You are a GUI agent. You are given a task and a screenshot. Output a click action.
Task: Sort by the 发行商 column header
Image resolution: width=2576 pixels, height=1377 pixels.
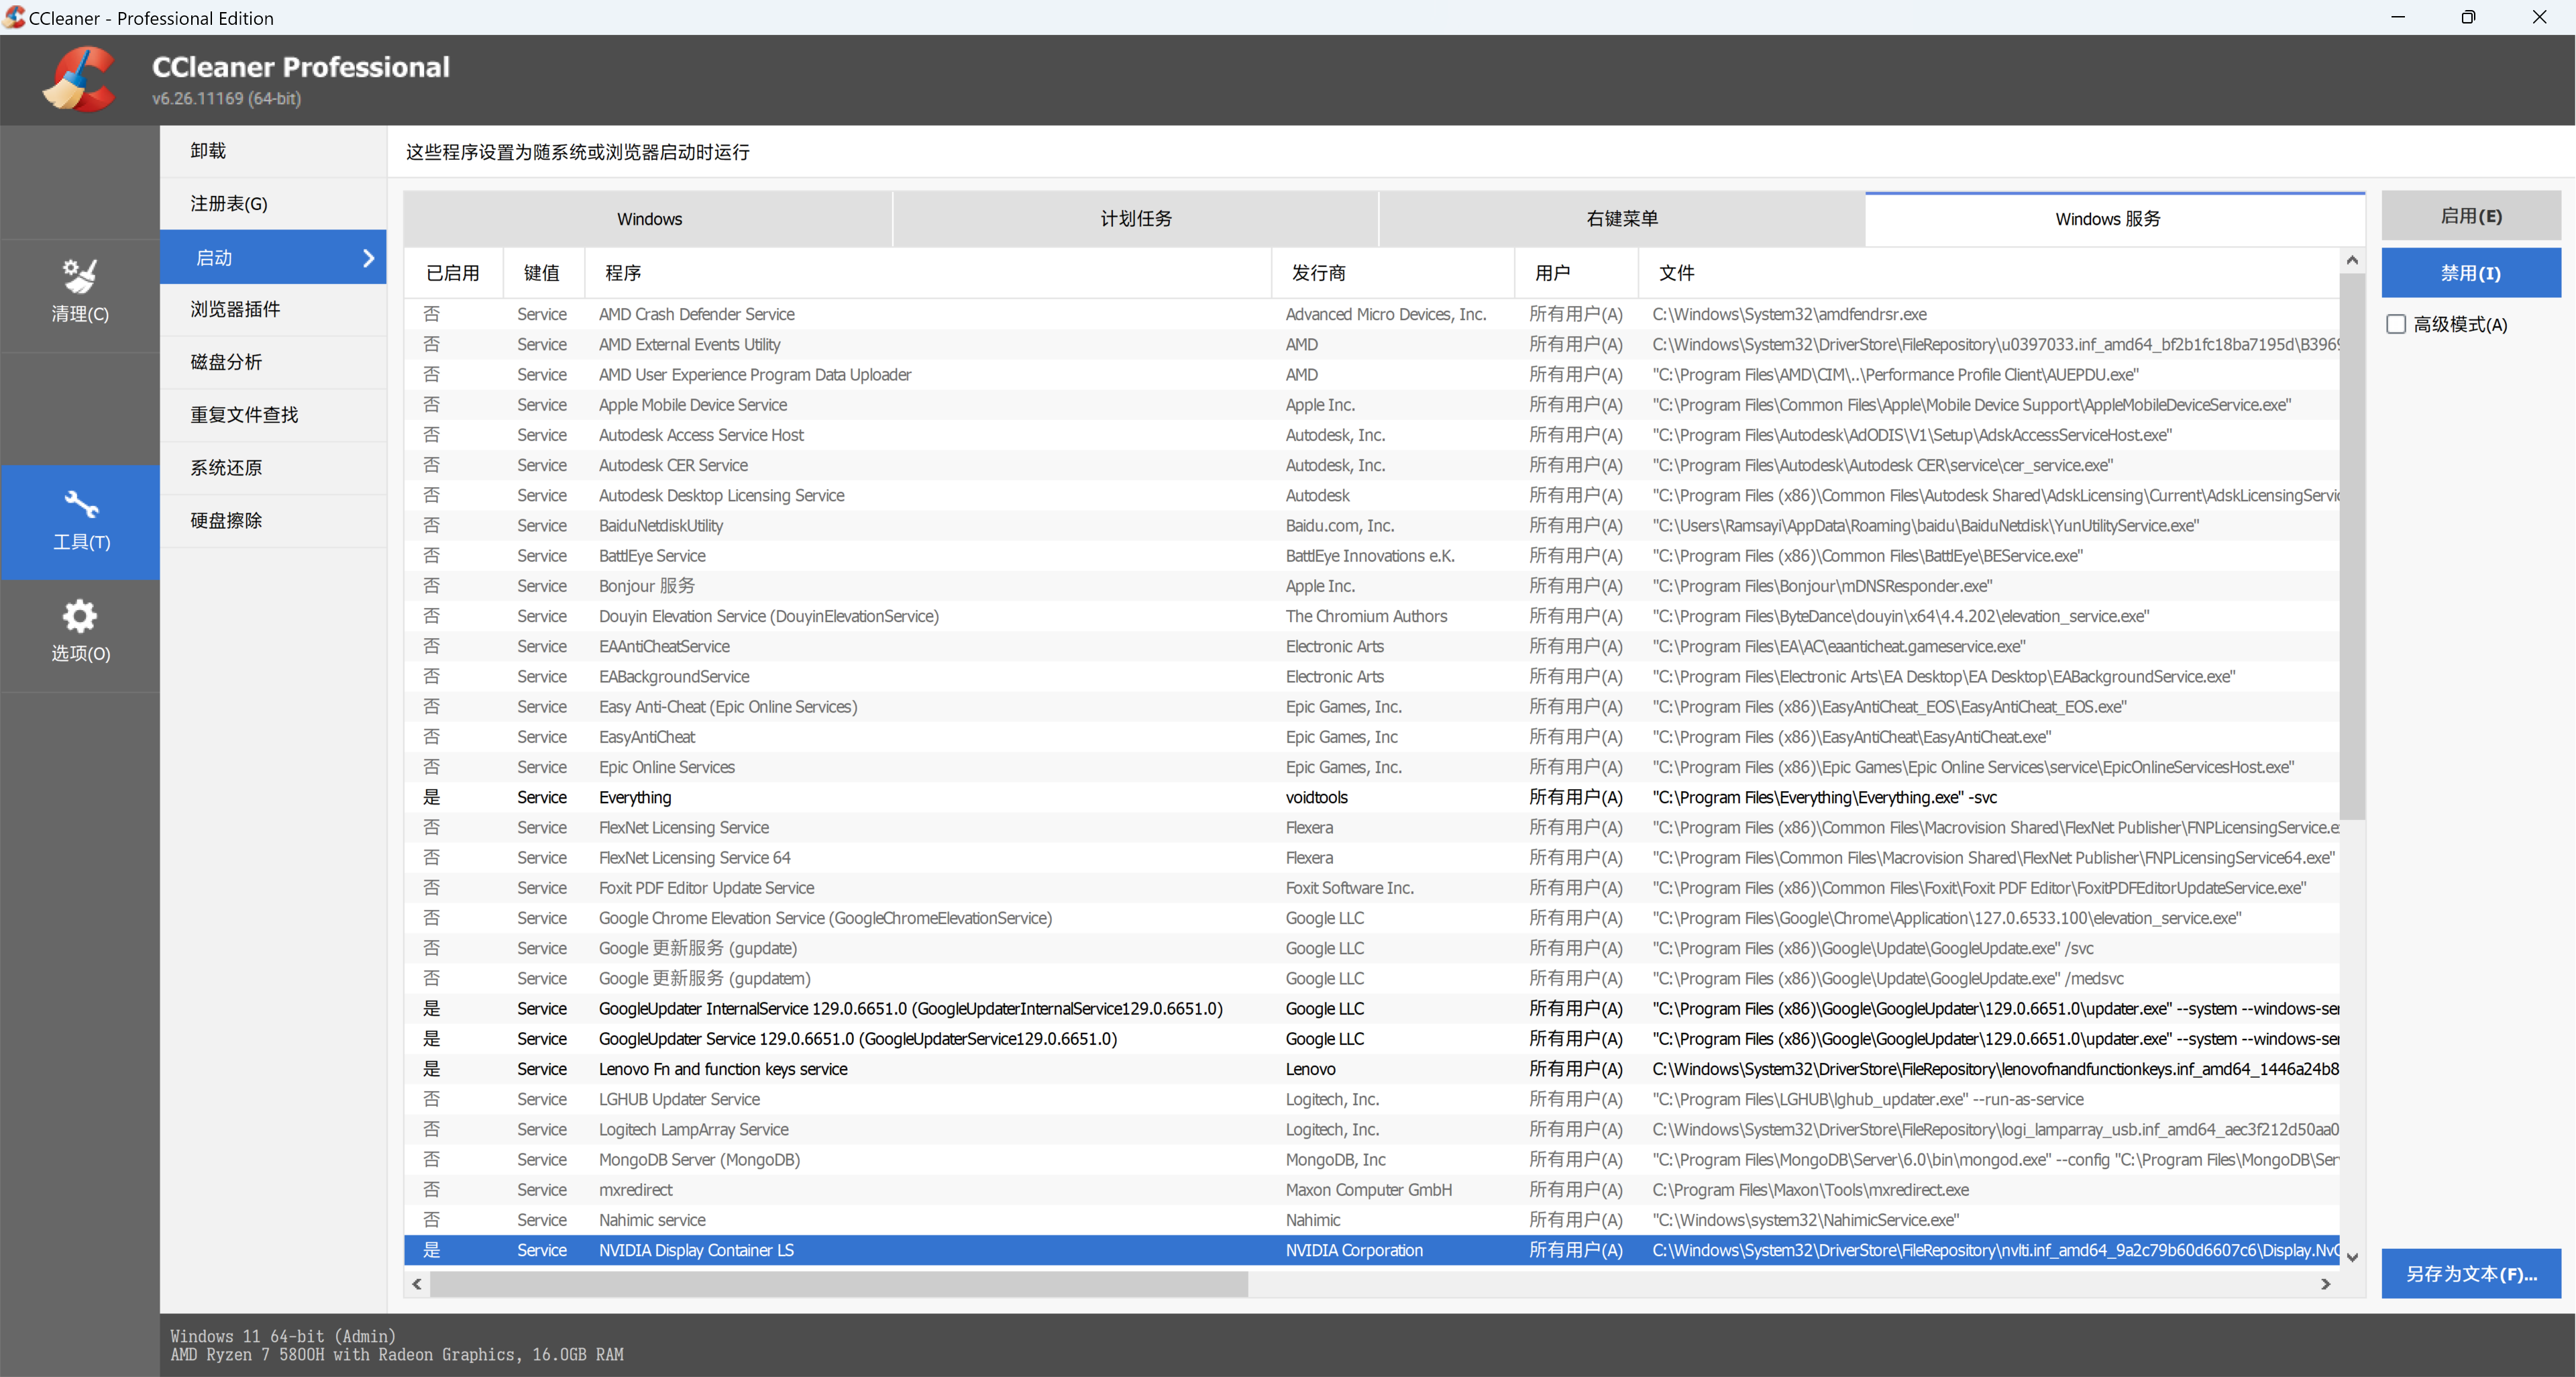[1318, 273]
